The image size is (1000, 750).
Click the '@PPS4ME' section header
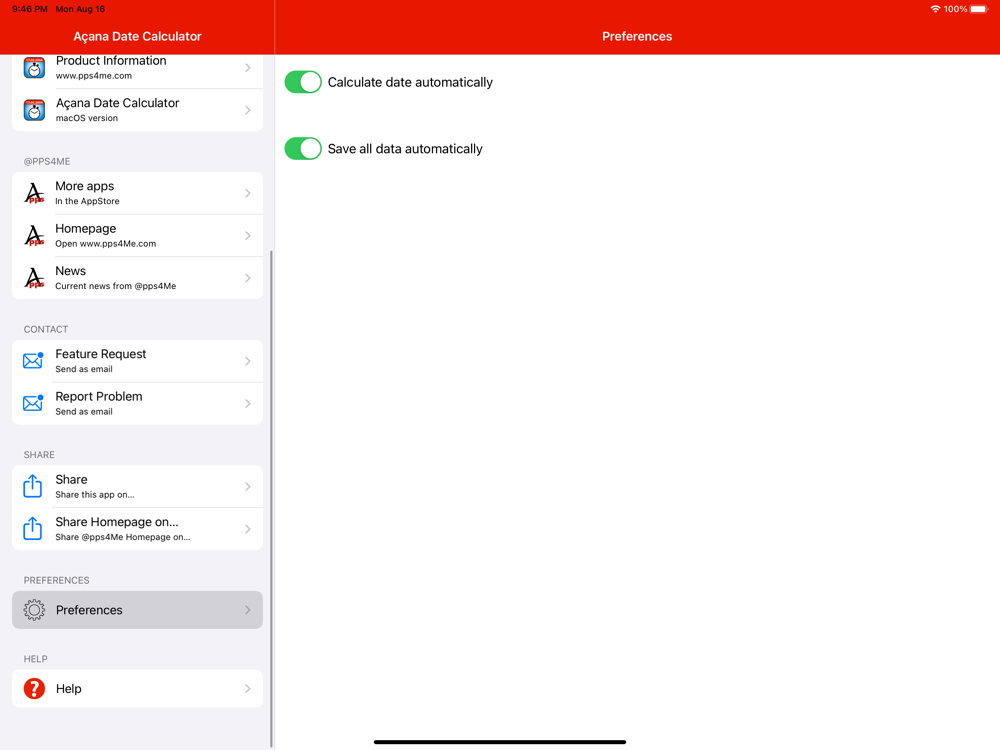tap(47, 161)
